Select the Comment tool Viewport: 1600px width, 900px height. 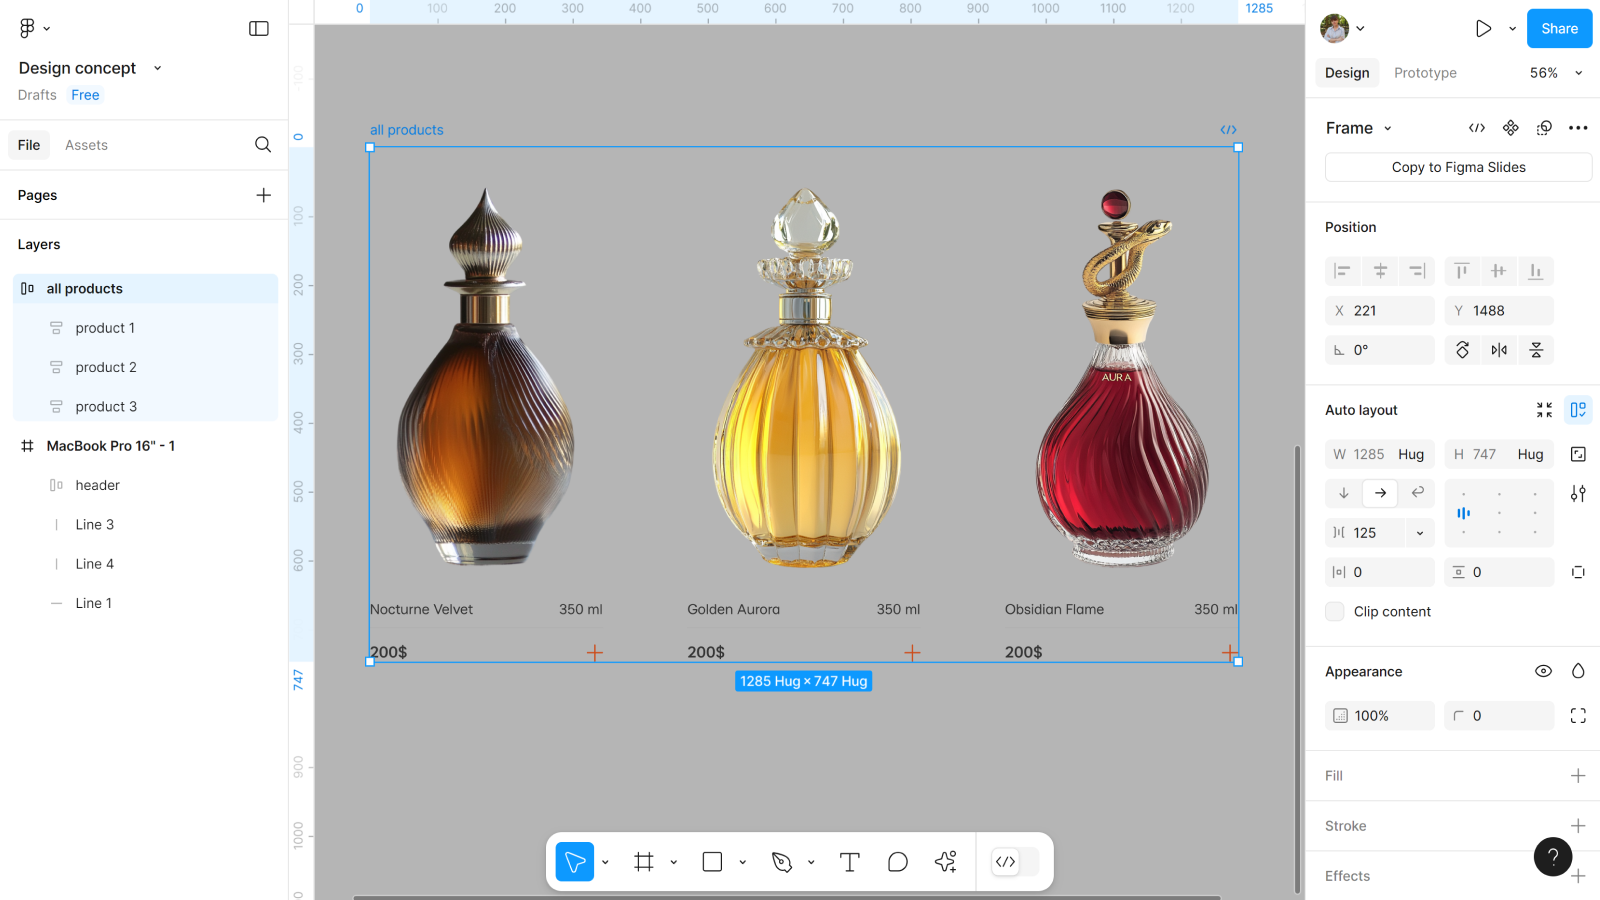point(897,862)
